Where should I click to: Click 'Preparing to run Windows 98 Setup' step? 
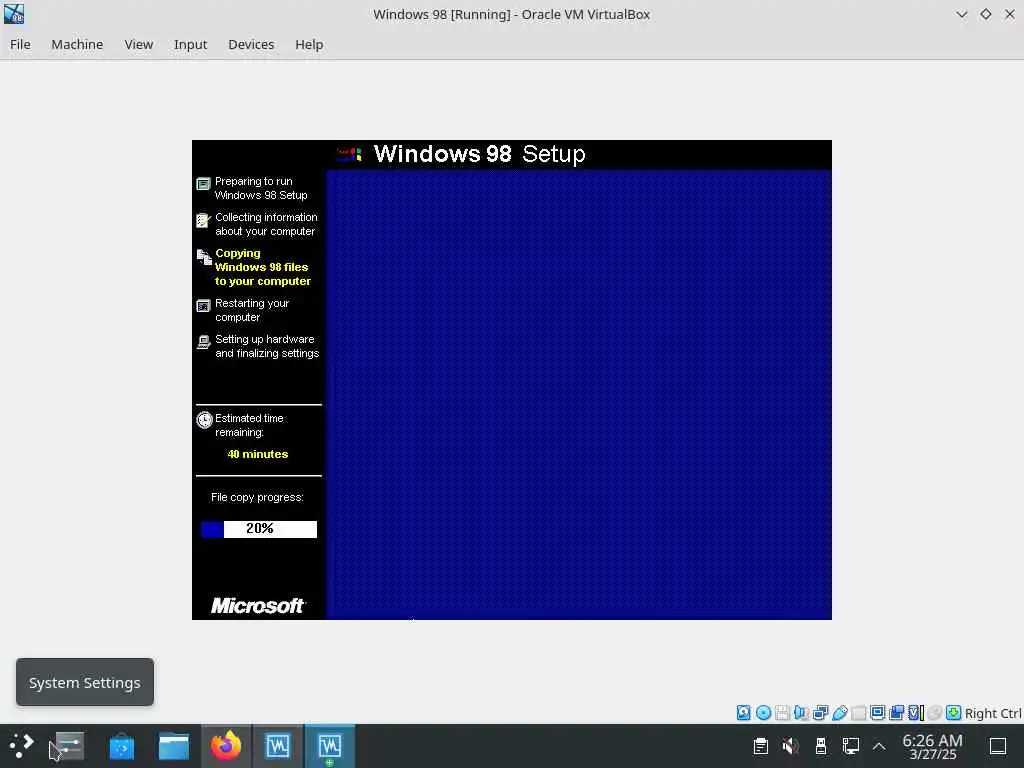click(261, 188)
